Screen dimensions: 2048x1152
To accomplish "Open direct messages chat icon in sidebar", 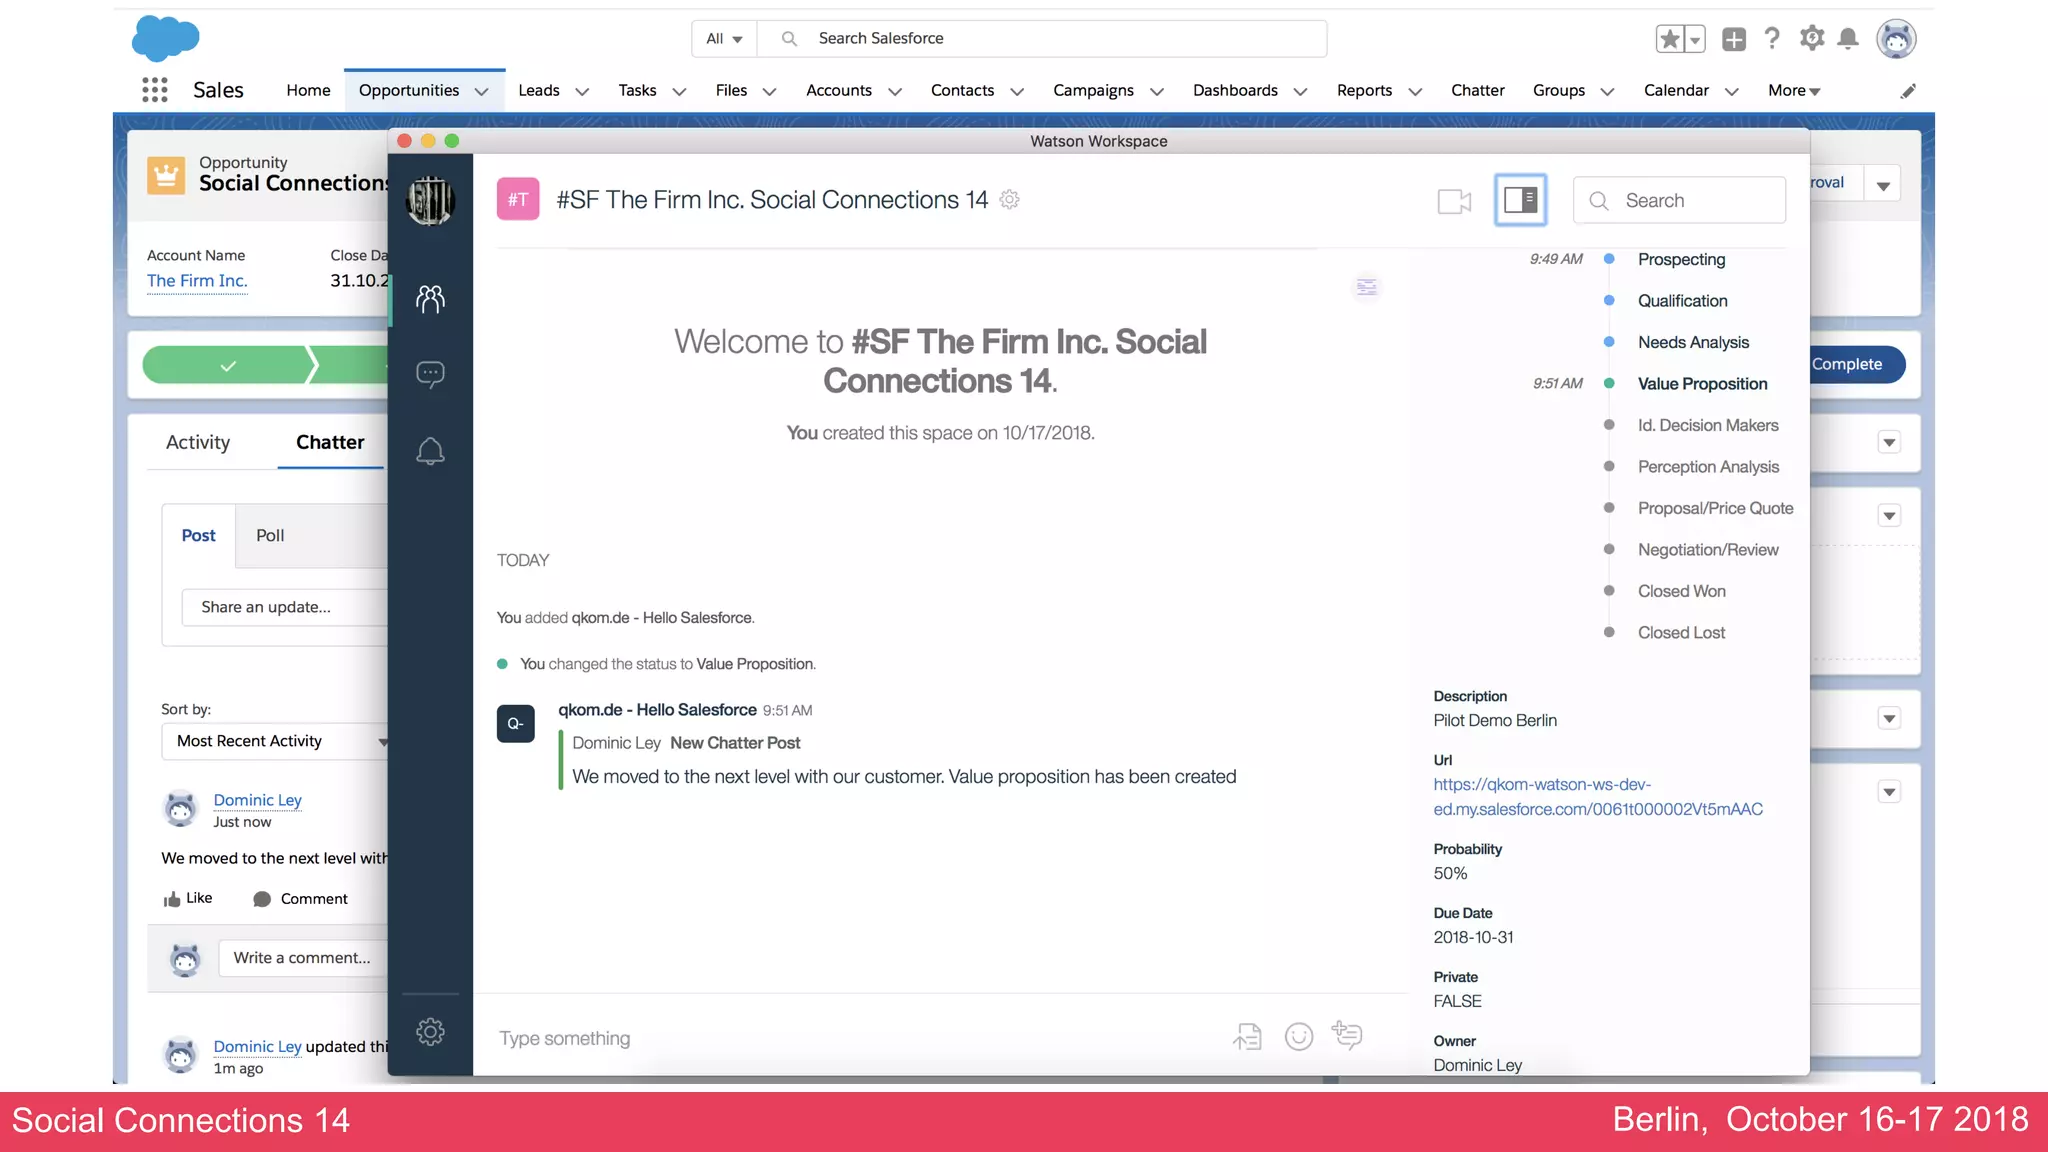I will click(430, 375).
